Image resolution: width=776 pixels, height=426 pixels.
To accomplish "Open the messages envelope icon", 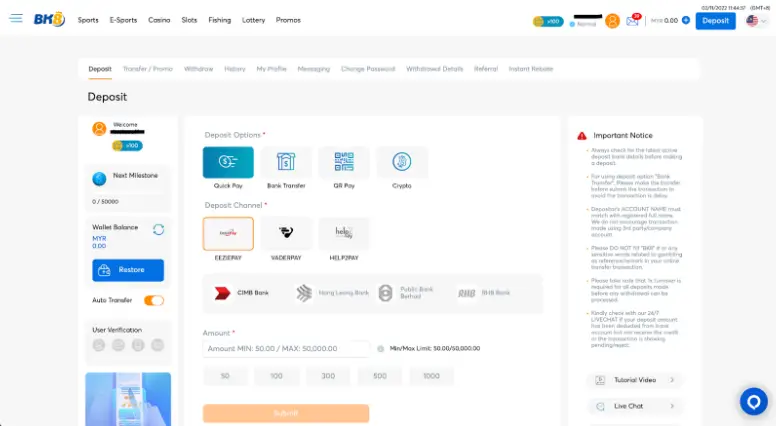I will tap(632, 20).
